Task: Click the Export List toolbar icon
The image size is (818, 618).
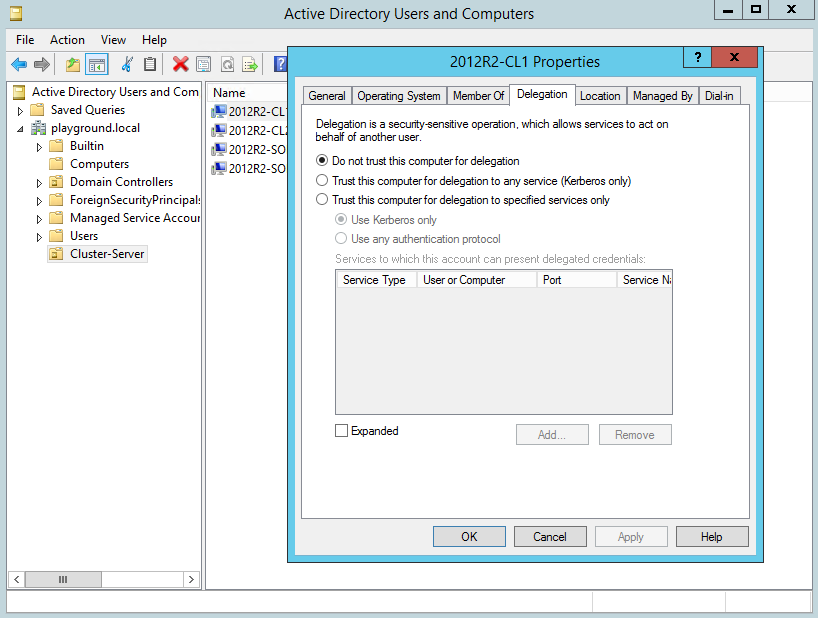Action: tap(251, 65)
